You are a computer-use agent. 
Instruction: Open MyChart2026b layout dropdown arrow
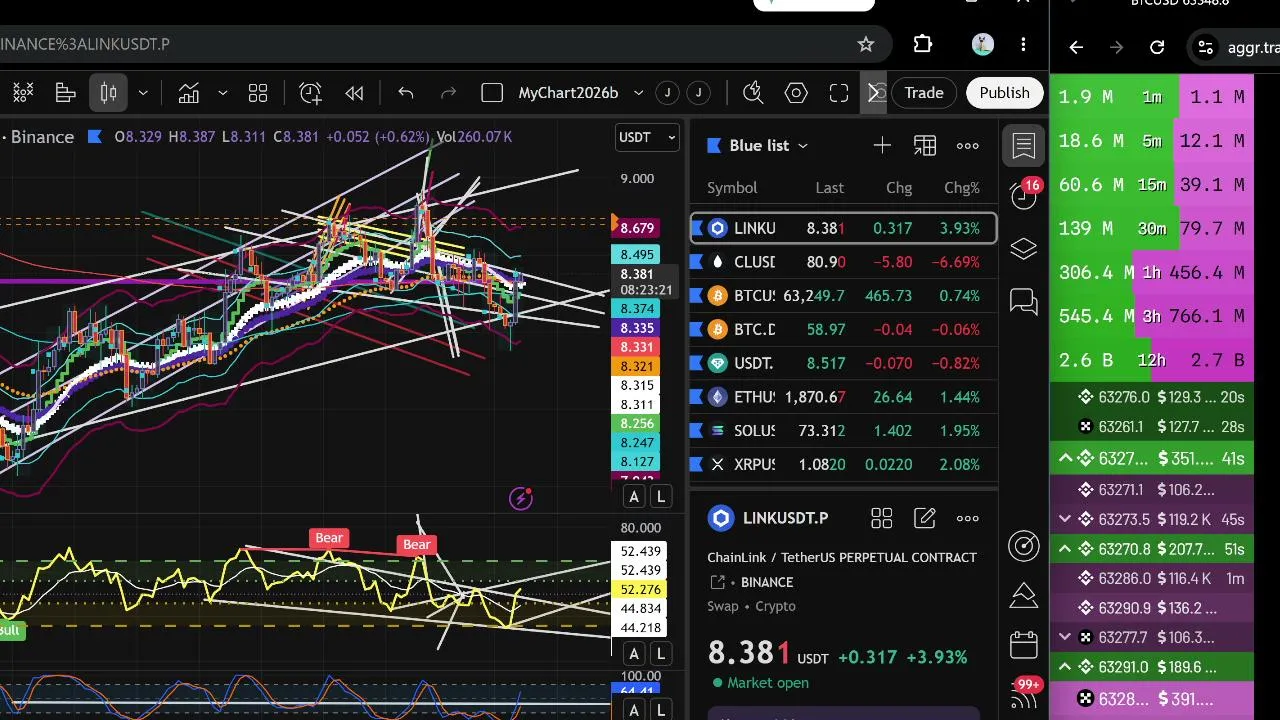tap(638, 93)
